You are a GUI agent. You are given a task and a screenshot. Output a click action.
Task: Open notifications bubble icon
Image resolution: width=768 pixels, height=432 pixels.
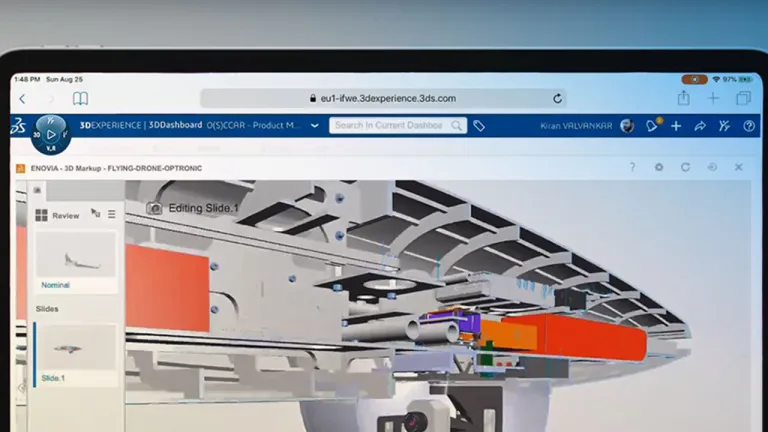tap(652, 126)
